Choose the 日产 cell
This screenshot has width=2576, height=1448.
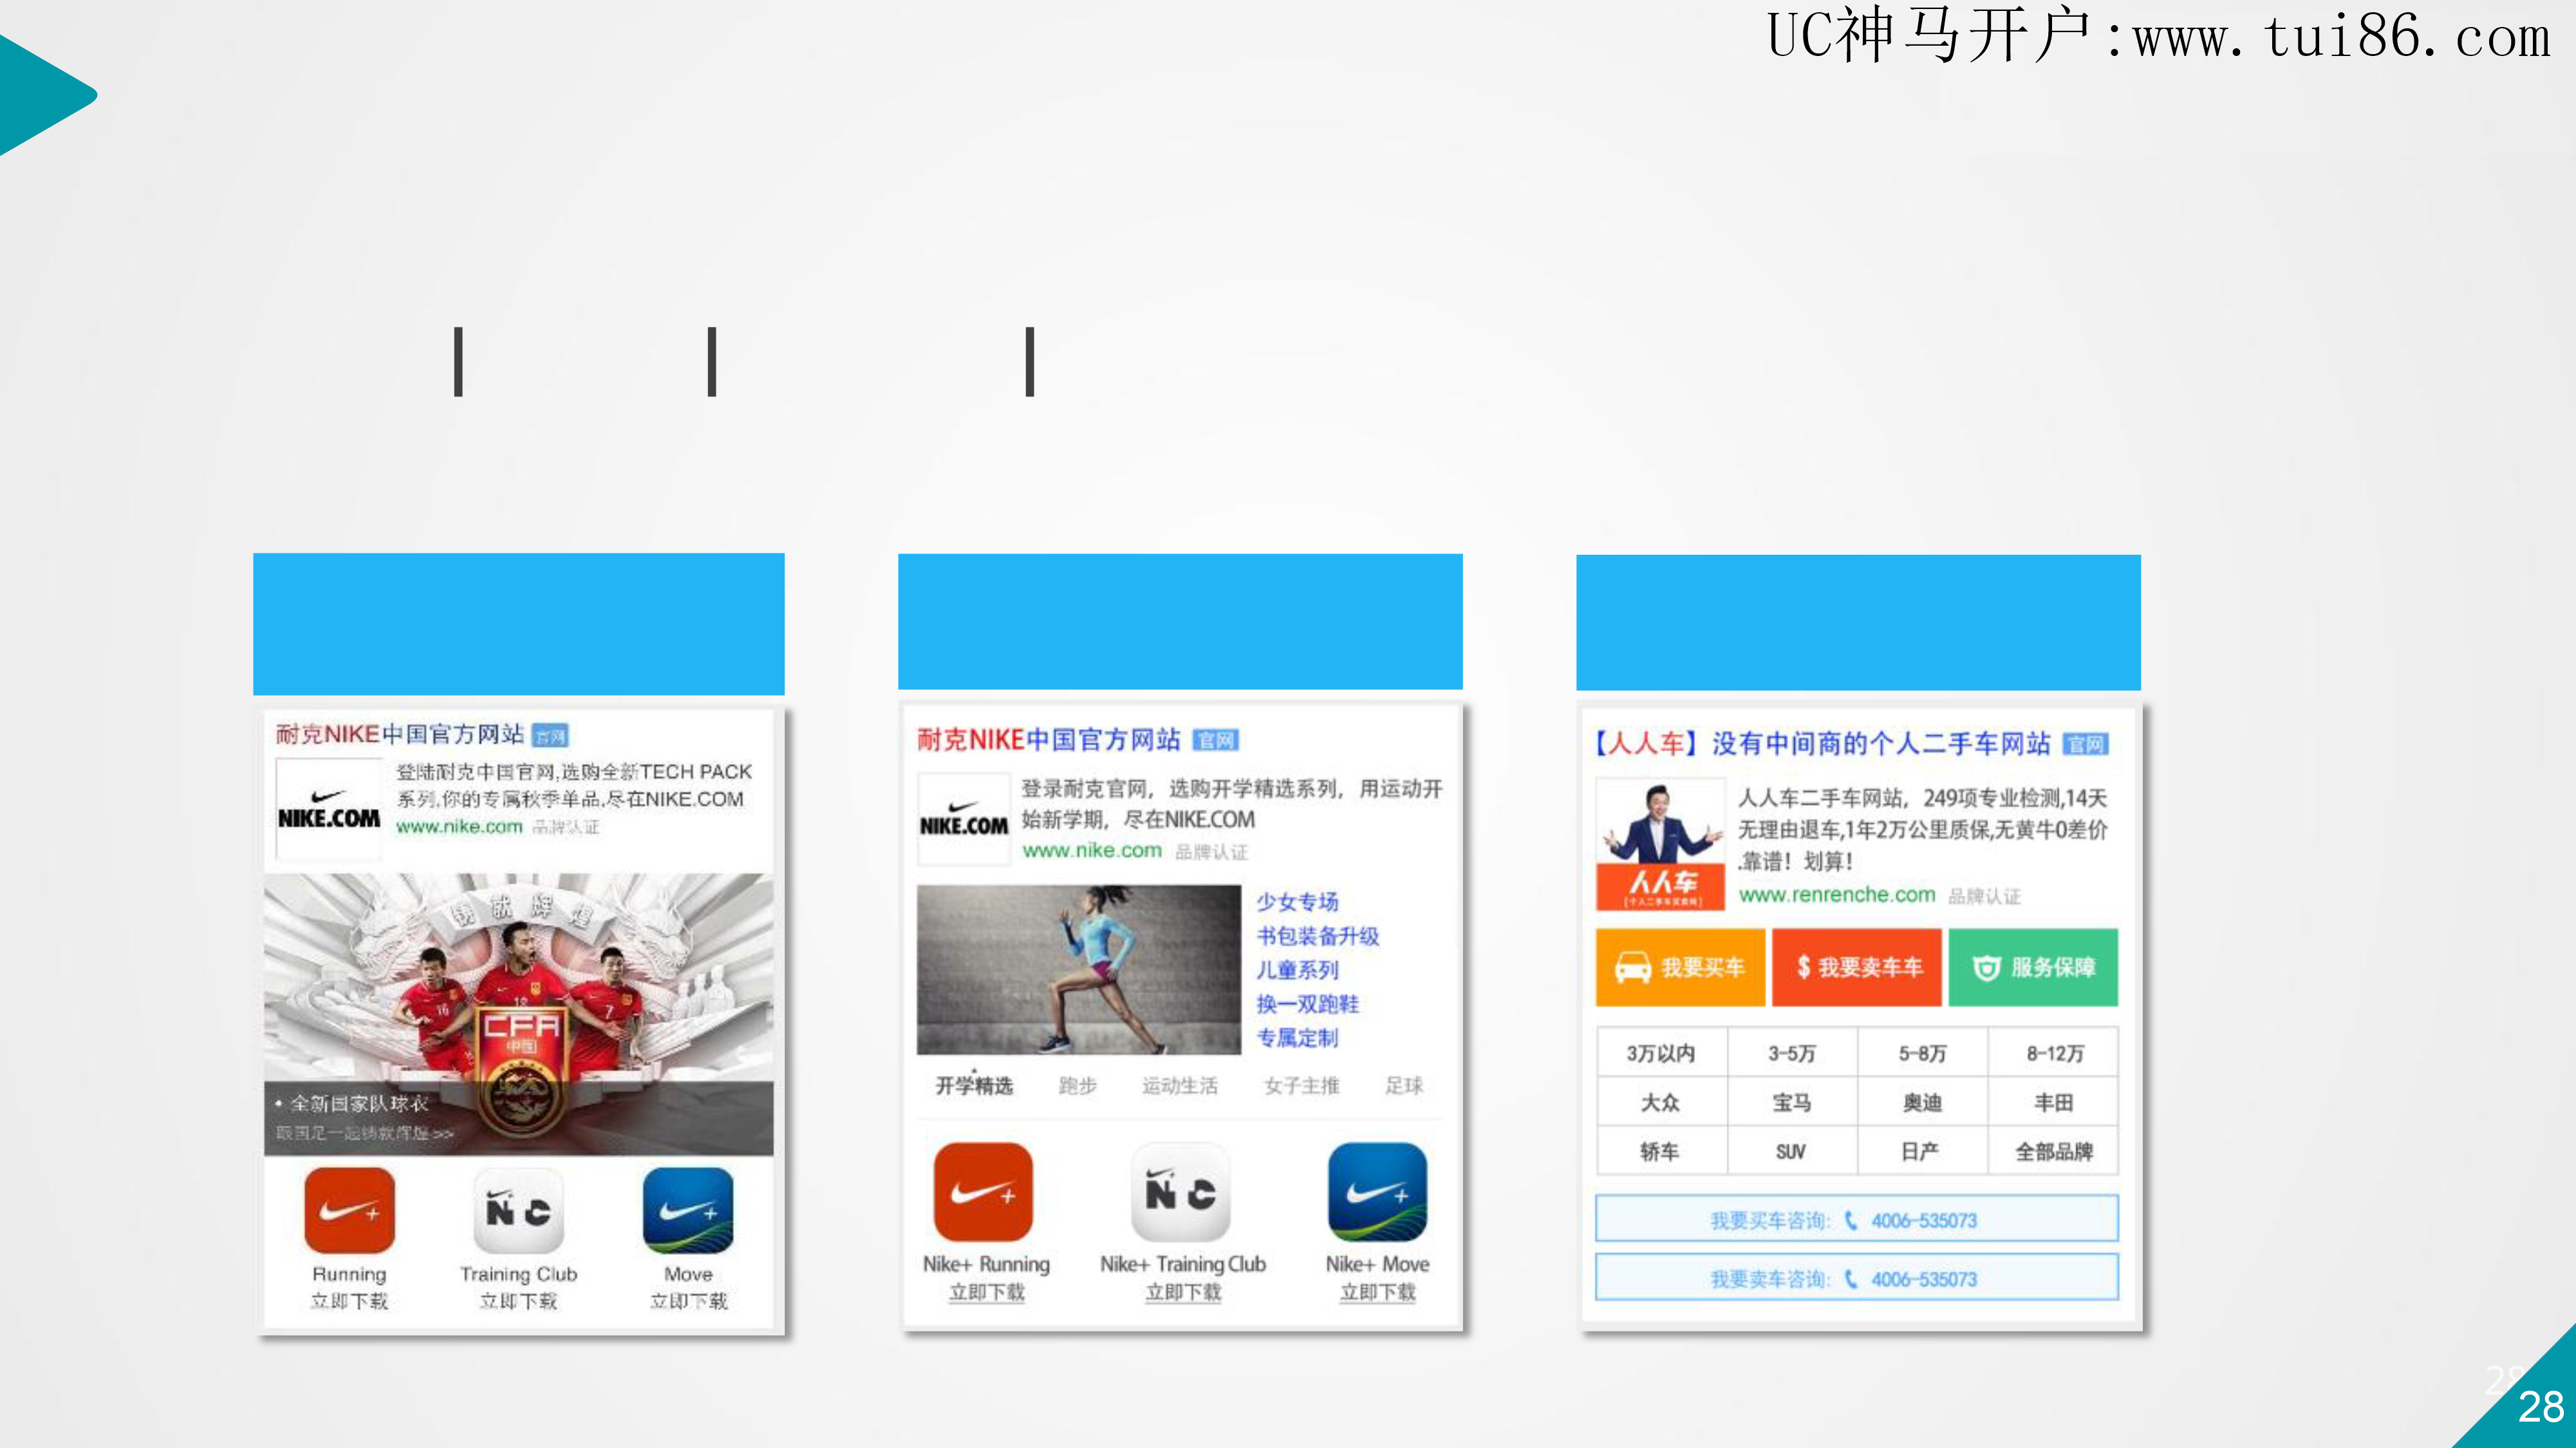(x=1922, y=1151)
